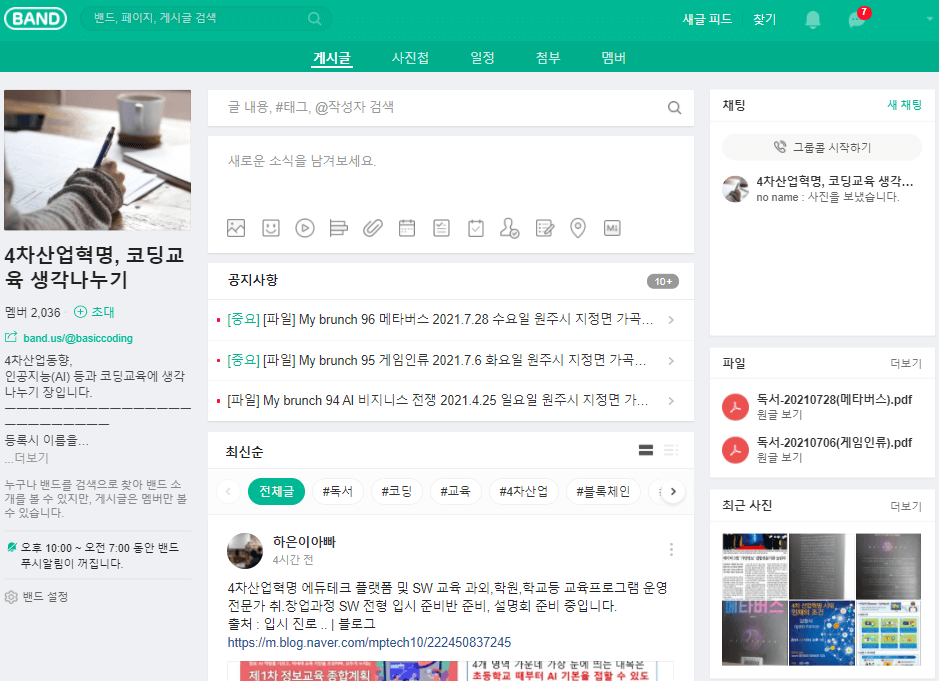
Task: Filter posts by #4차산업
Action: 523,492
